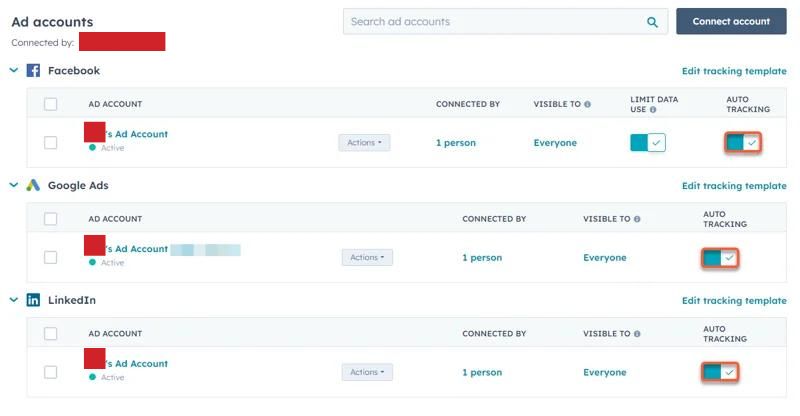Click 1 person link in Google Ads row
The image size is (800, 416).
[482, 258]
